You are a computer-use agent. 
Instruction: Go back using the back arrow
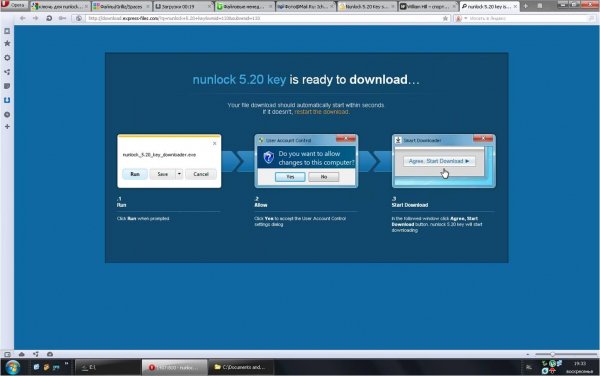click(x=23, y=18)
